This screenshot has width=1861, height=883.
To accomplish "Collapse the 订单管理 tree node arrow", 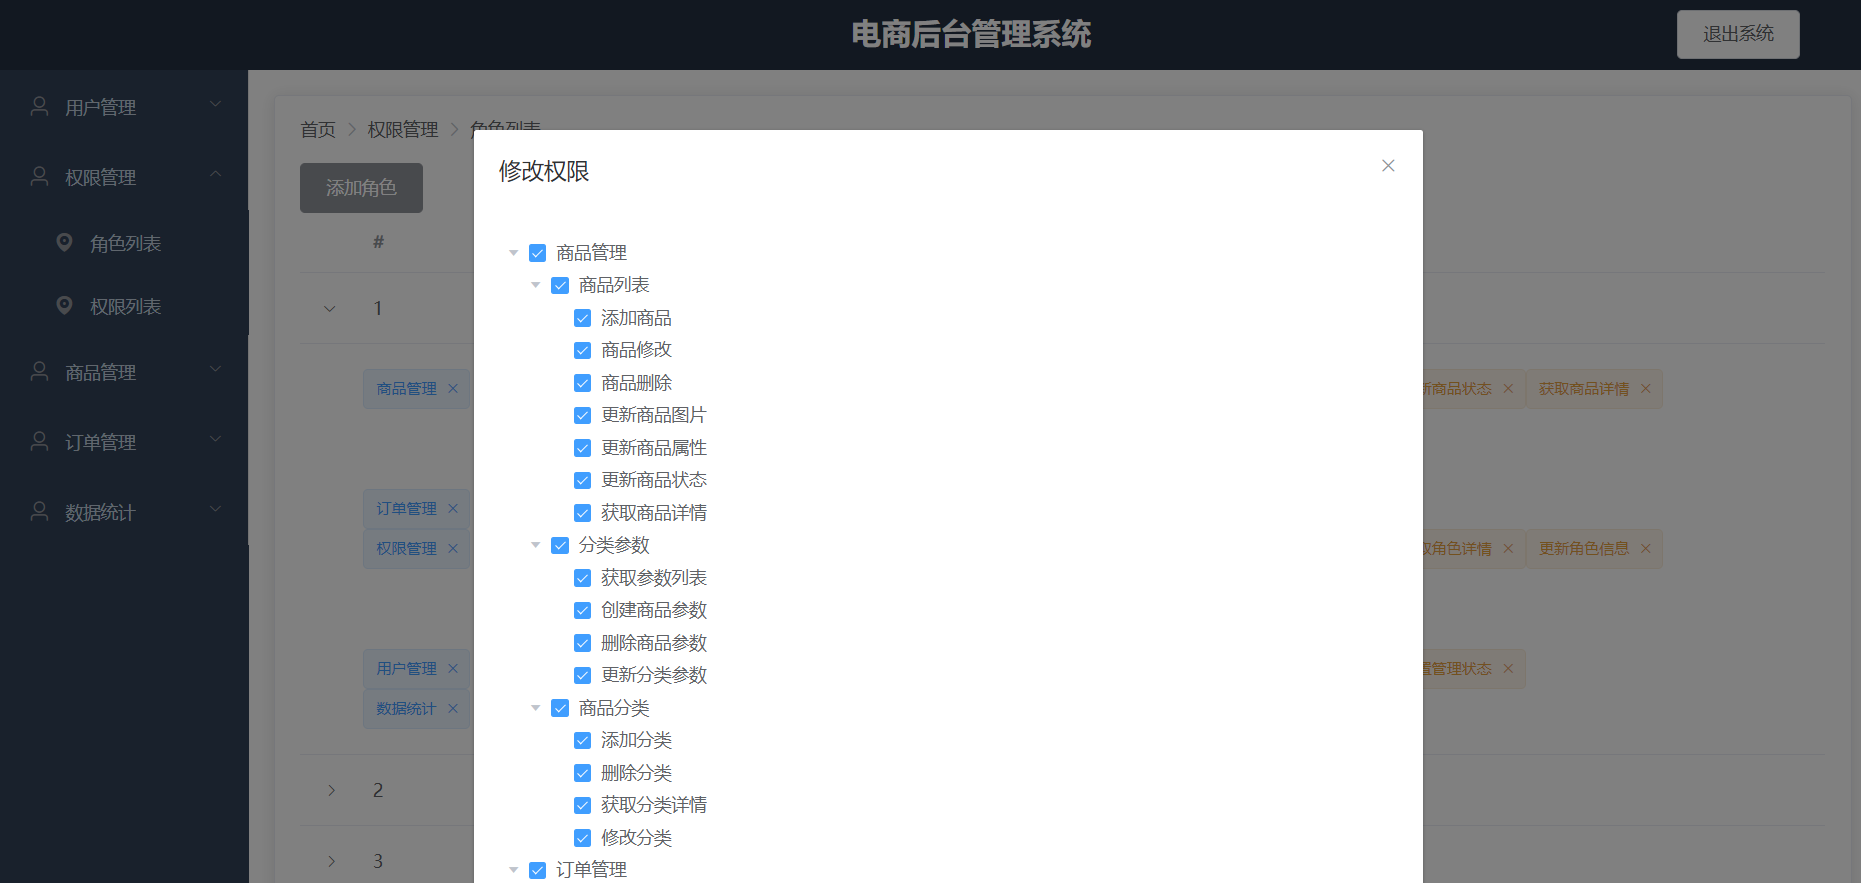I will click(x=514, y=871).
